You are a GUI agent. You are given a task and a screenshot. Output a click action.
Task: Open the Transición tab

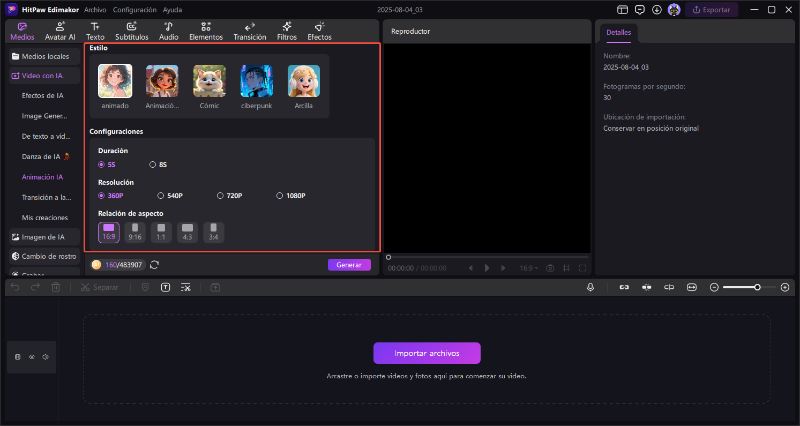tap(249, 31)
